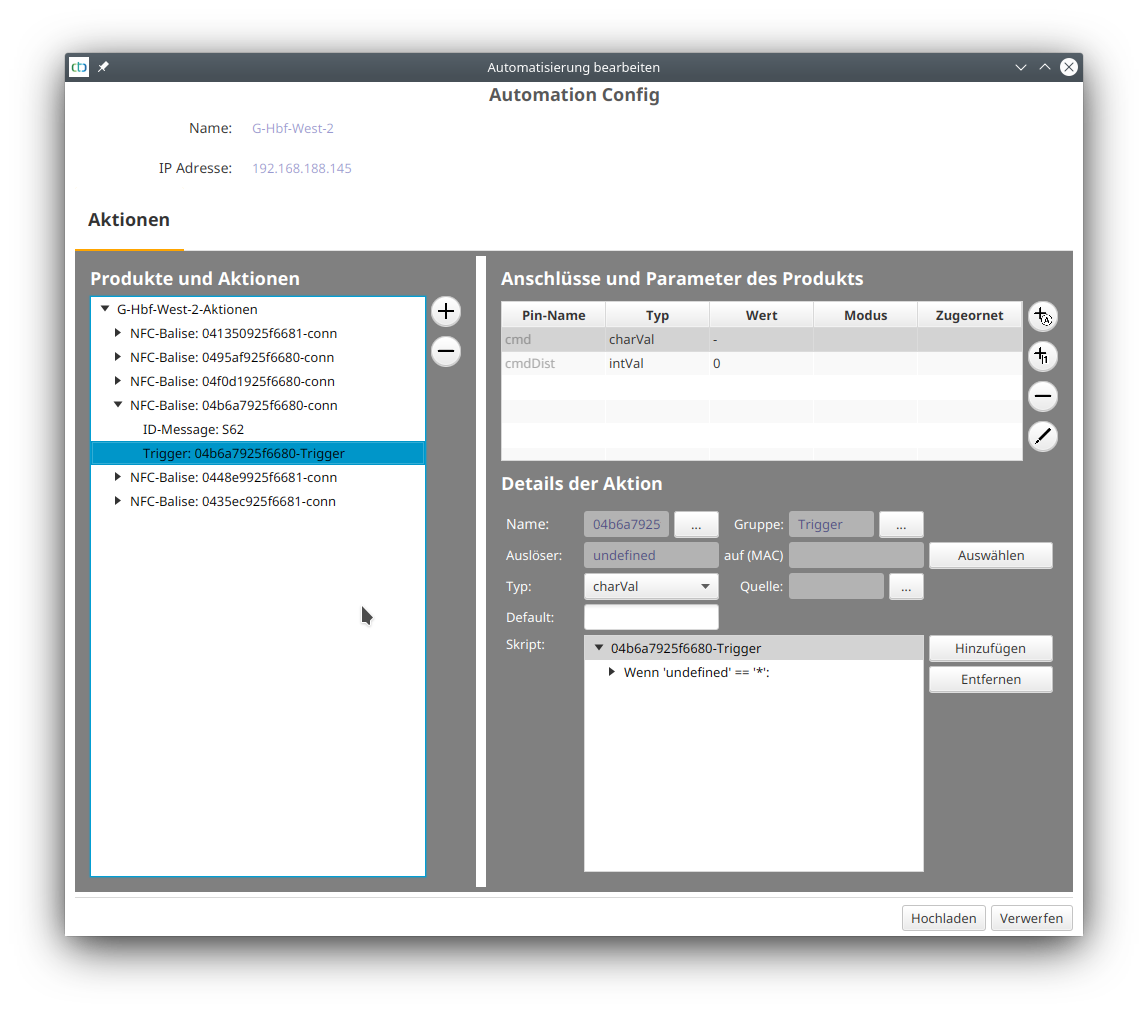The height and width of the screenshot is (1013, 1148).
Task: Switch to the Aktionen tab
Action: pos(129,220)
